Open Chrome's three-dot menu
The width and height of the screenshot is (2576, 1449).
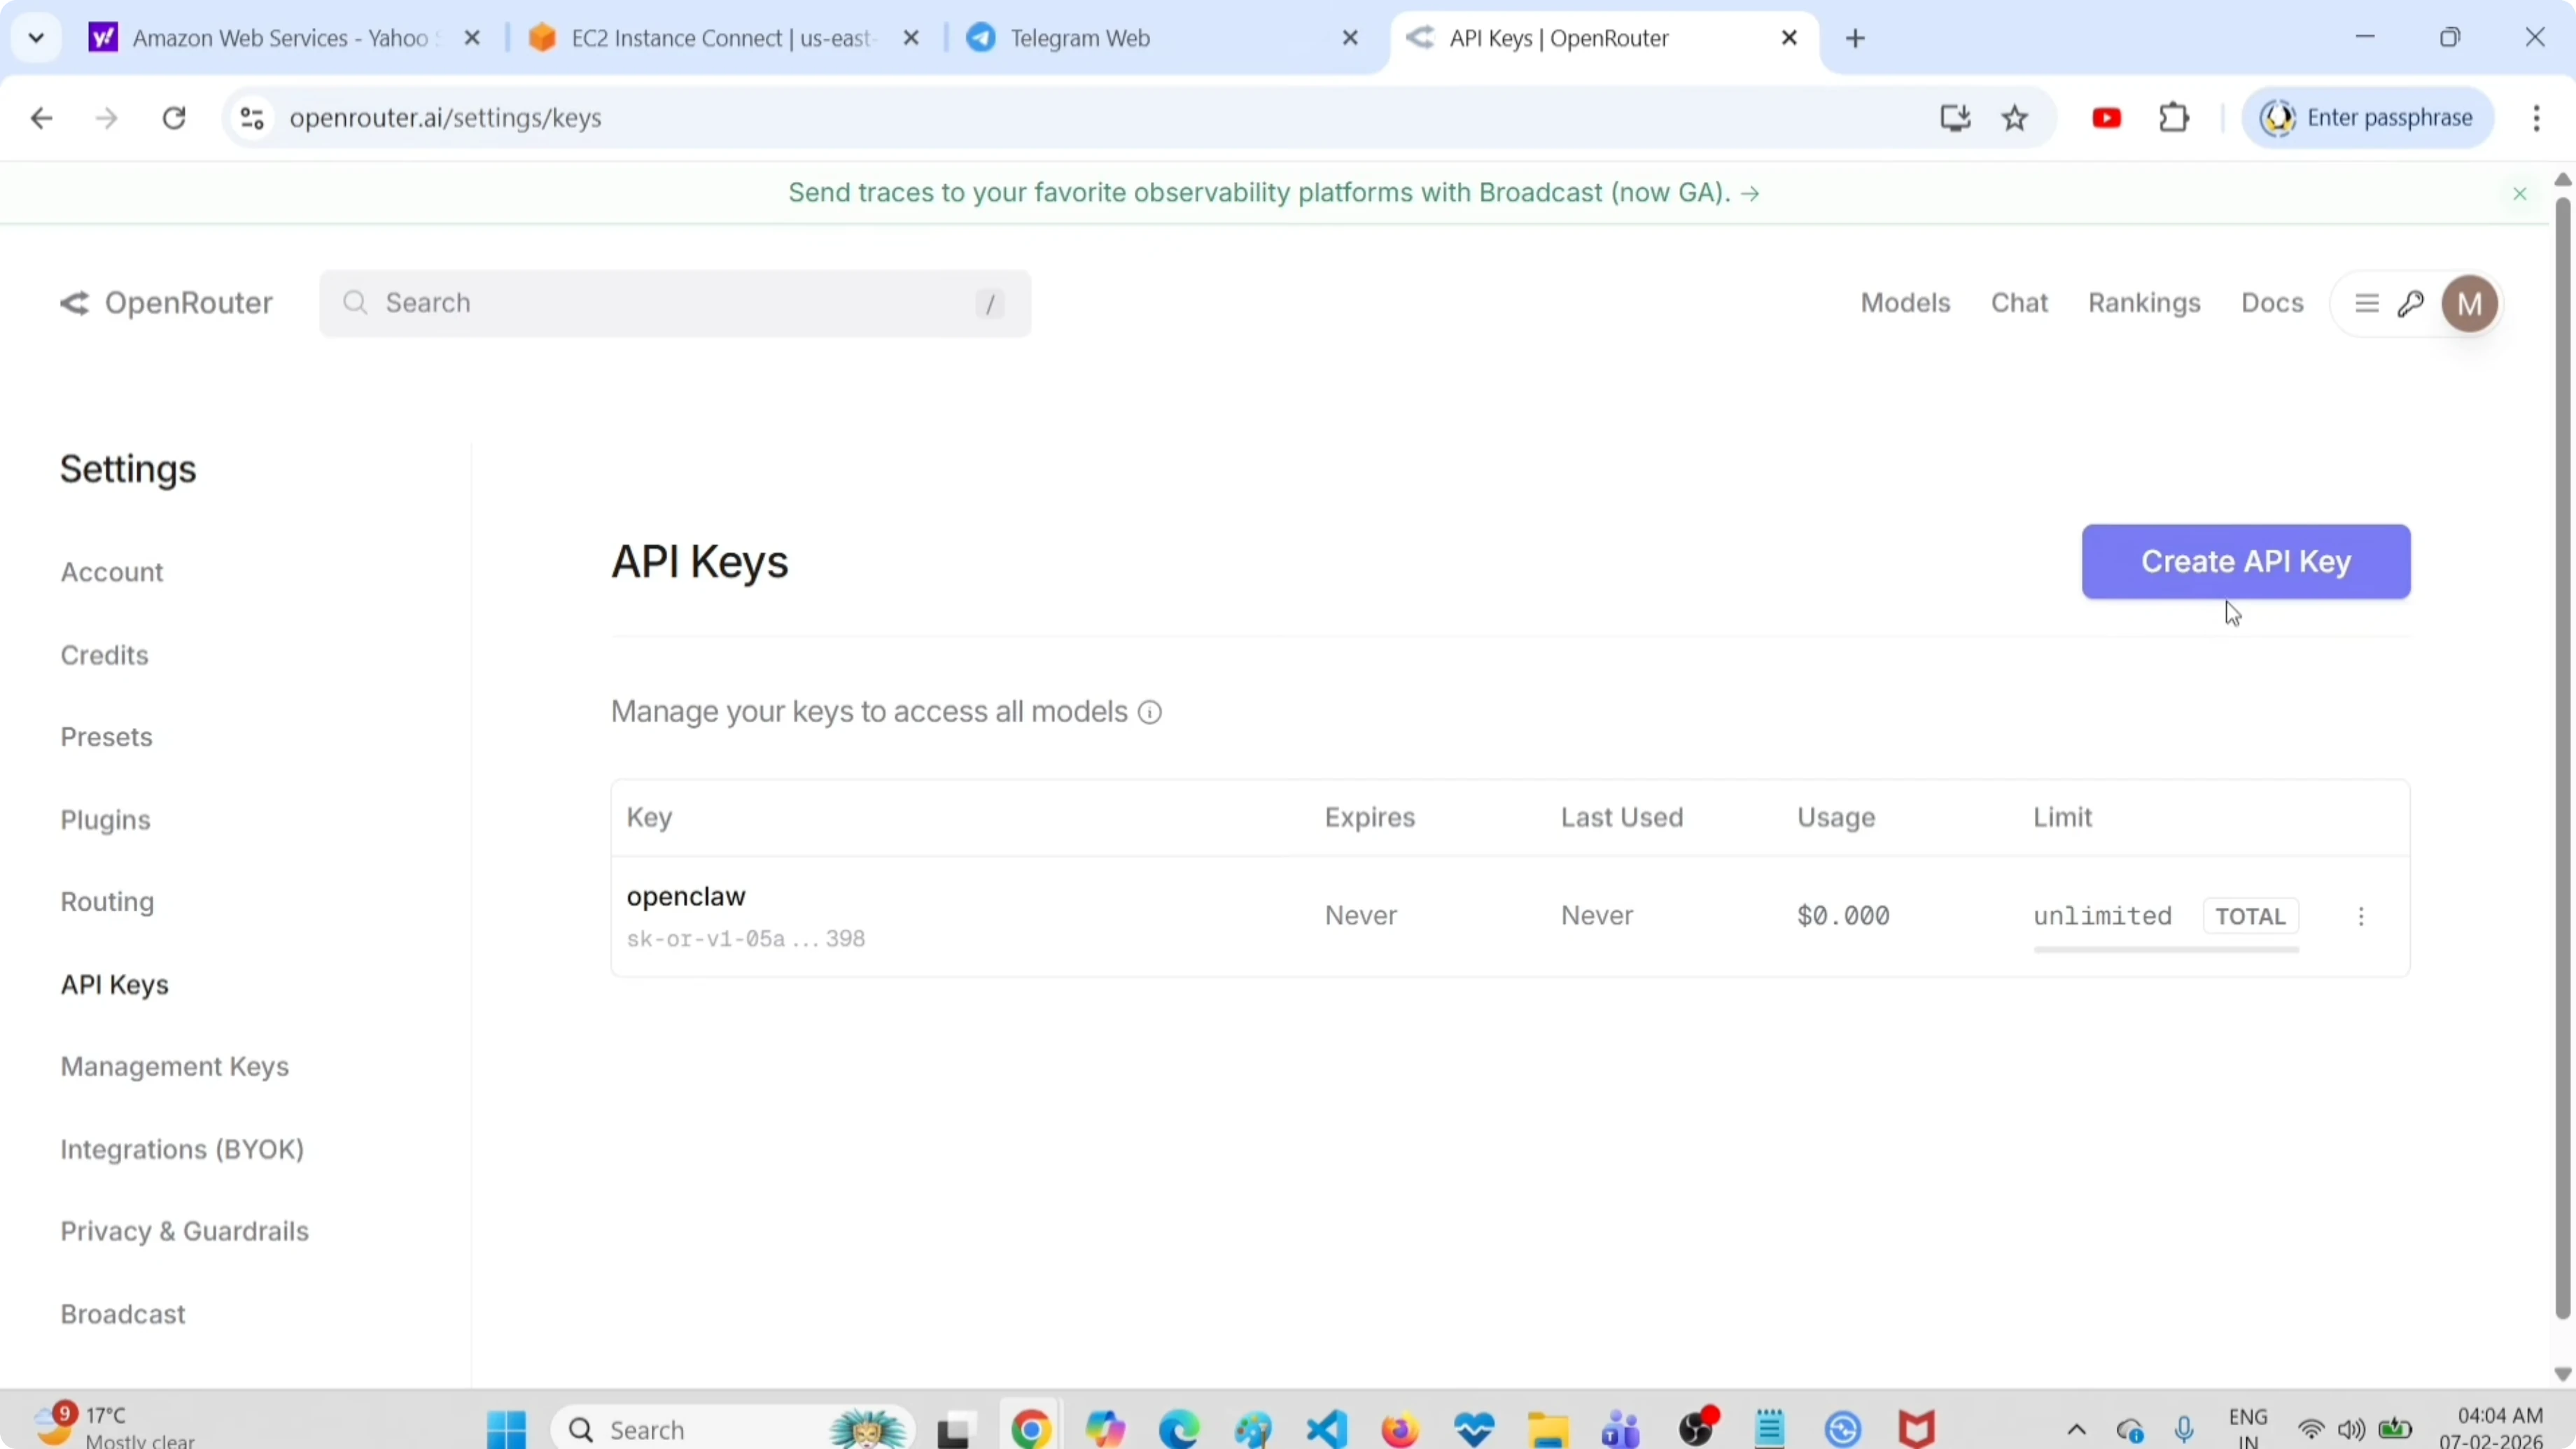point(2537,117)
